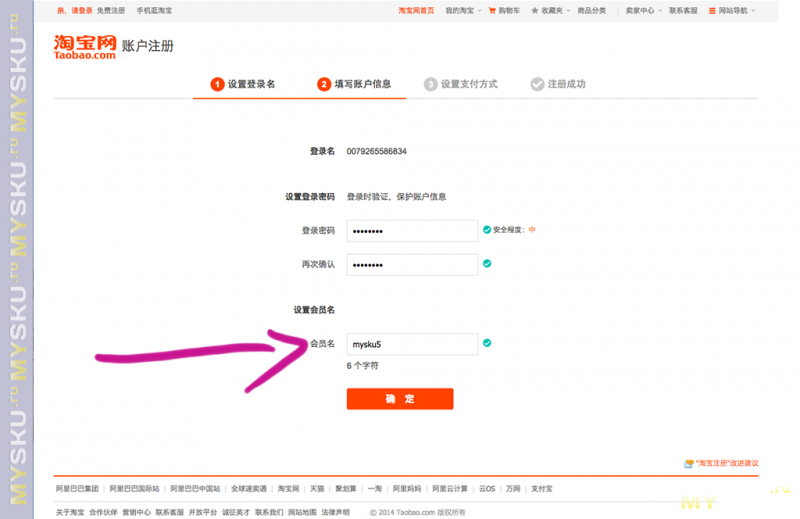Open 联系客服 in the footer

[x=169, y=512]
